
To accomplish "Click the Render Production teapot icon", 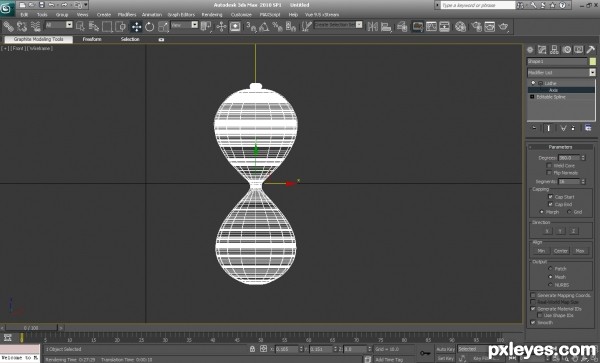I will point(503,26).
